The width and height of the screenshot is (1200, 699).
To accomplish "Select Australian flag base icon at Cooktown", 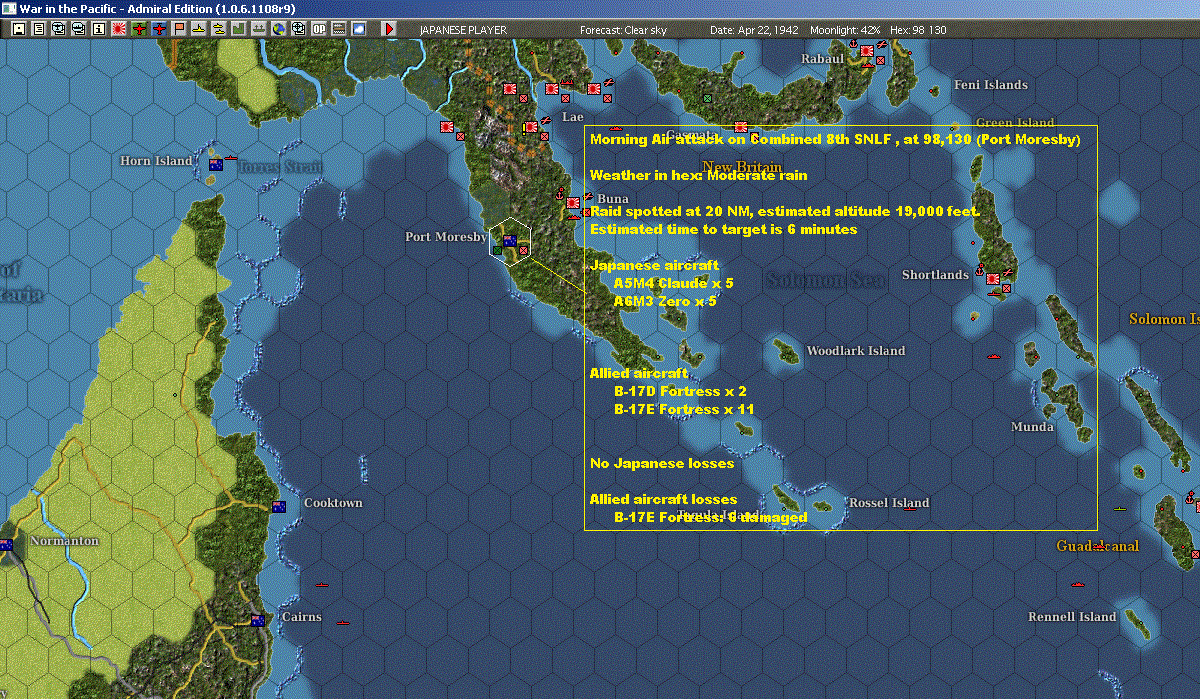I will (279, 506).
